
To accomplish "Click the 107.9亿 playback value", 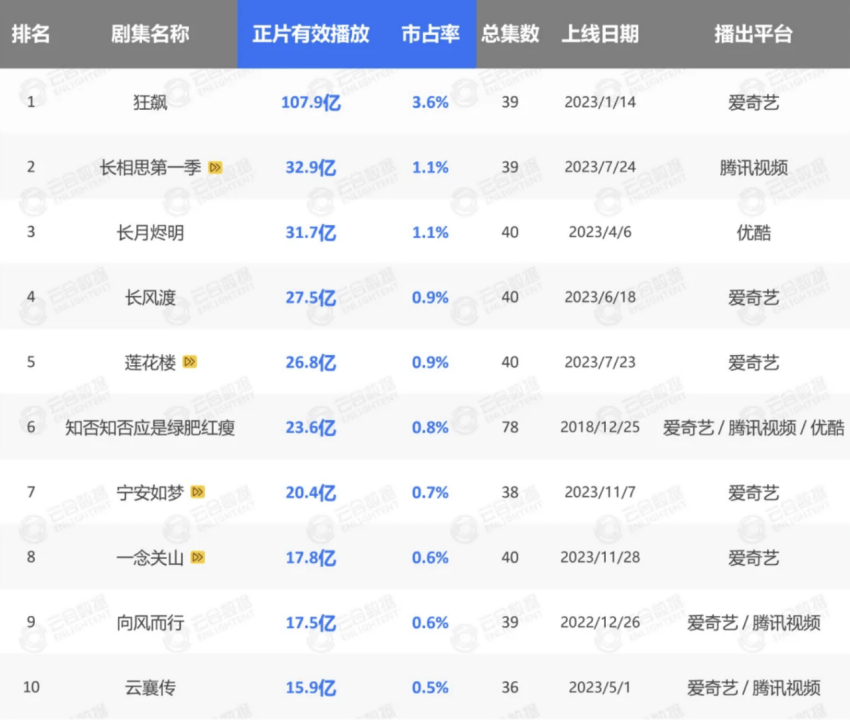I will (311, 102).
